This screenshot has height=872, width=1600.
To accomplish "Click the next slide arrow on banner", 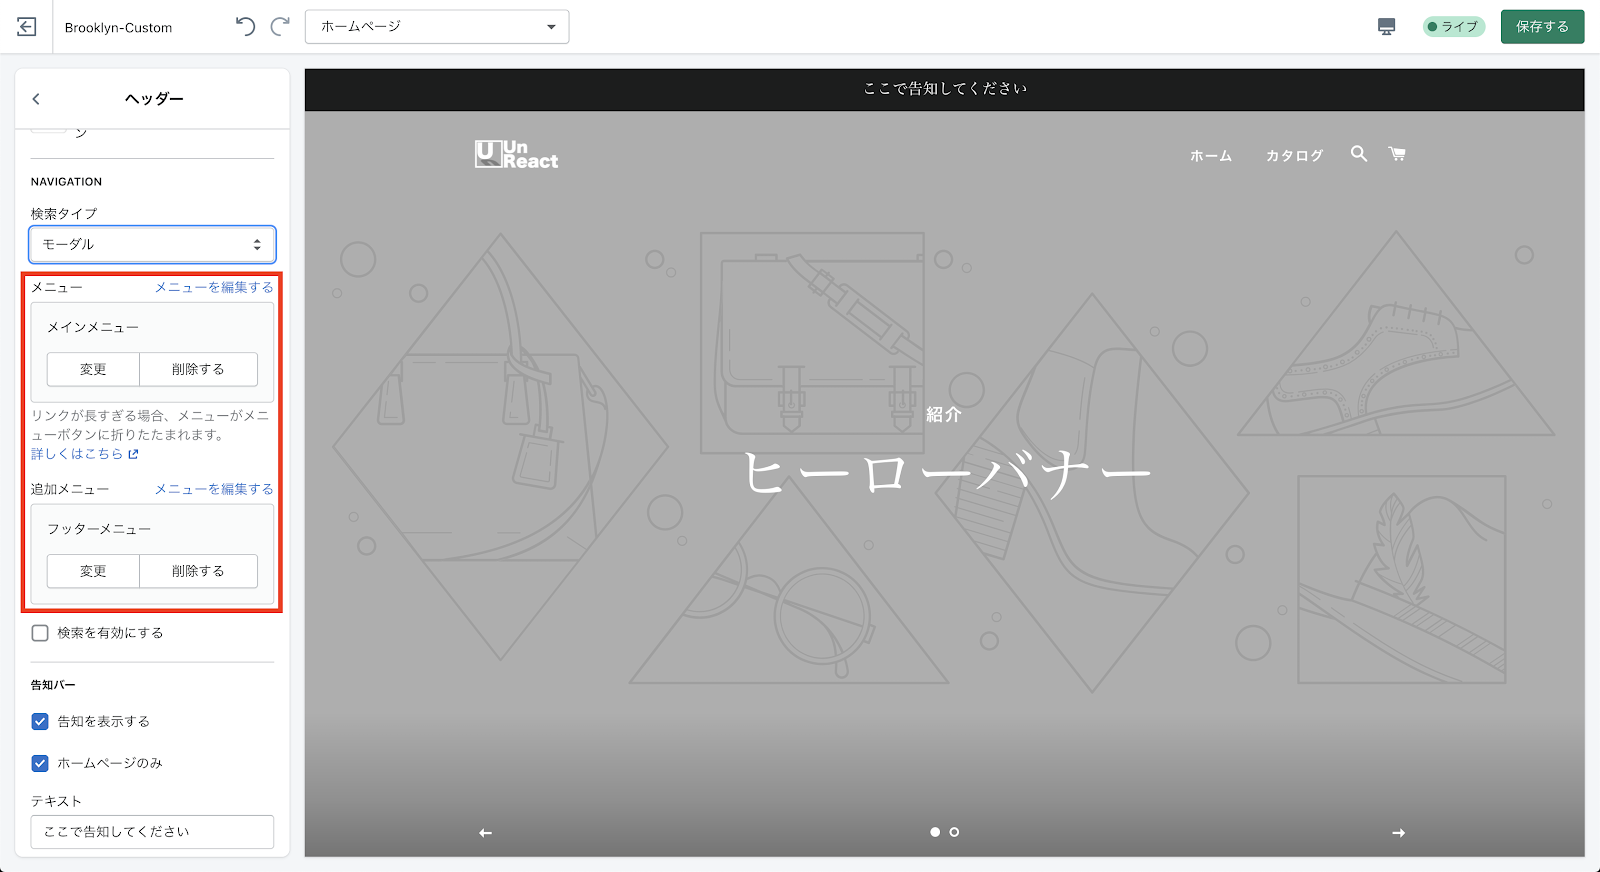I will click(x=1398, y=833).
